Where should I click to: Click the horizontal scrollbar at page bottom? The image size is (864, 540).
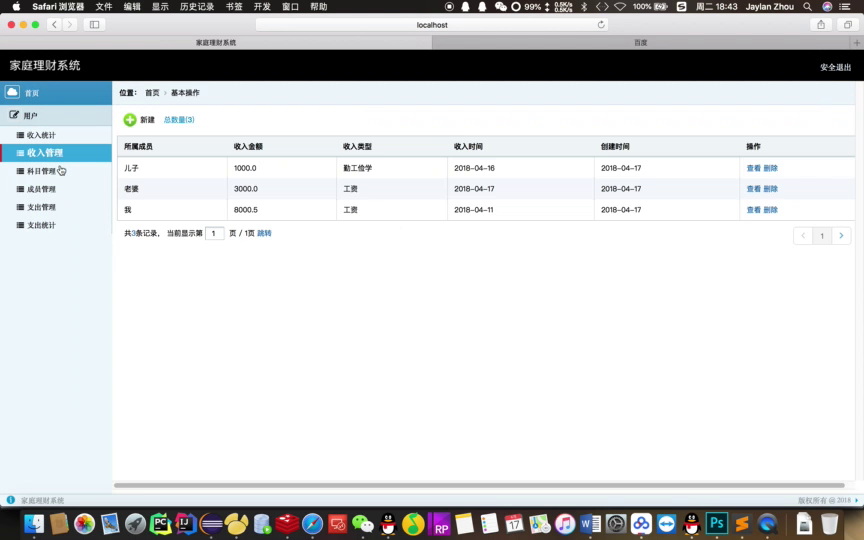[x=479, y=485]
